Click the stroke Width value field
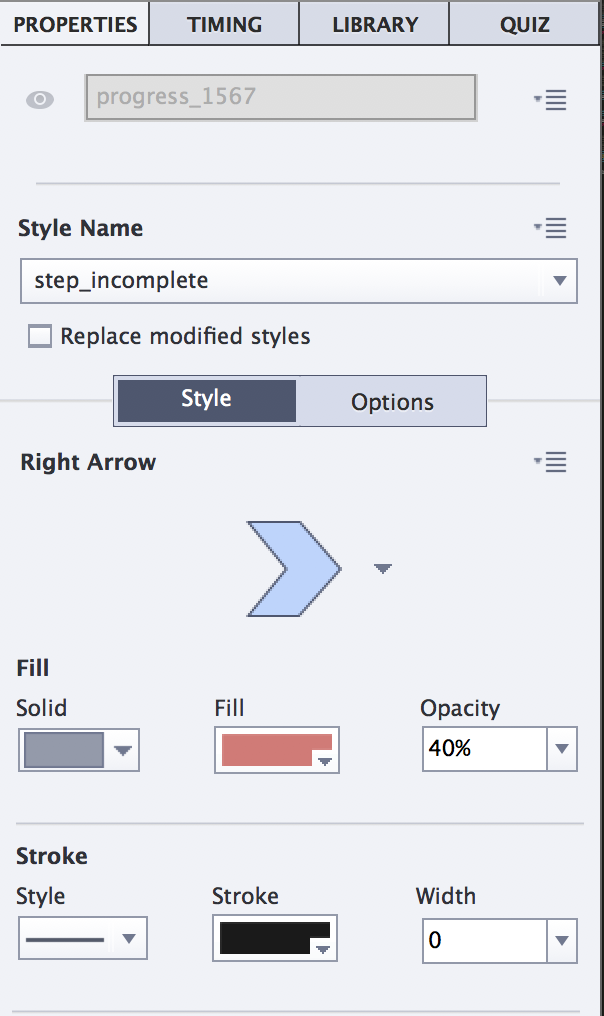The width and height of the screenshot is (604, 1016). point(484,940)
